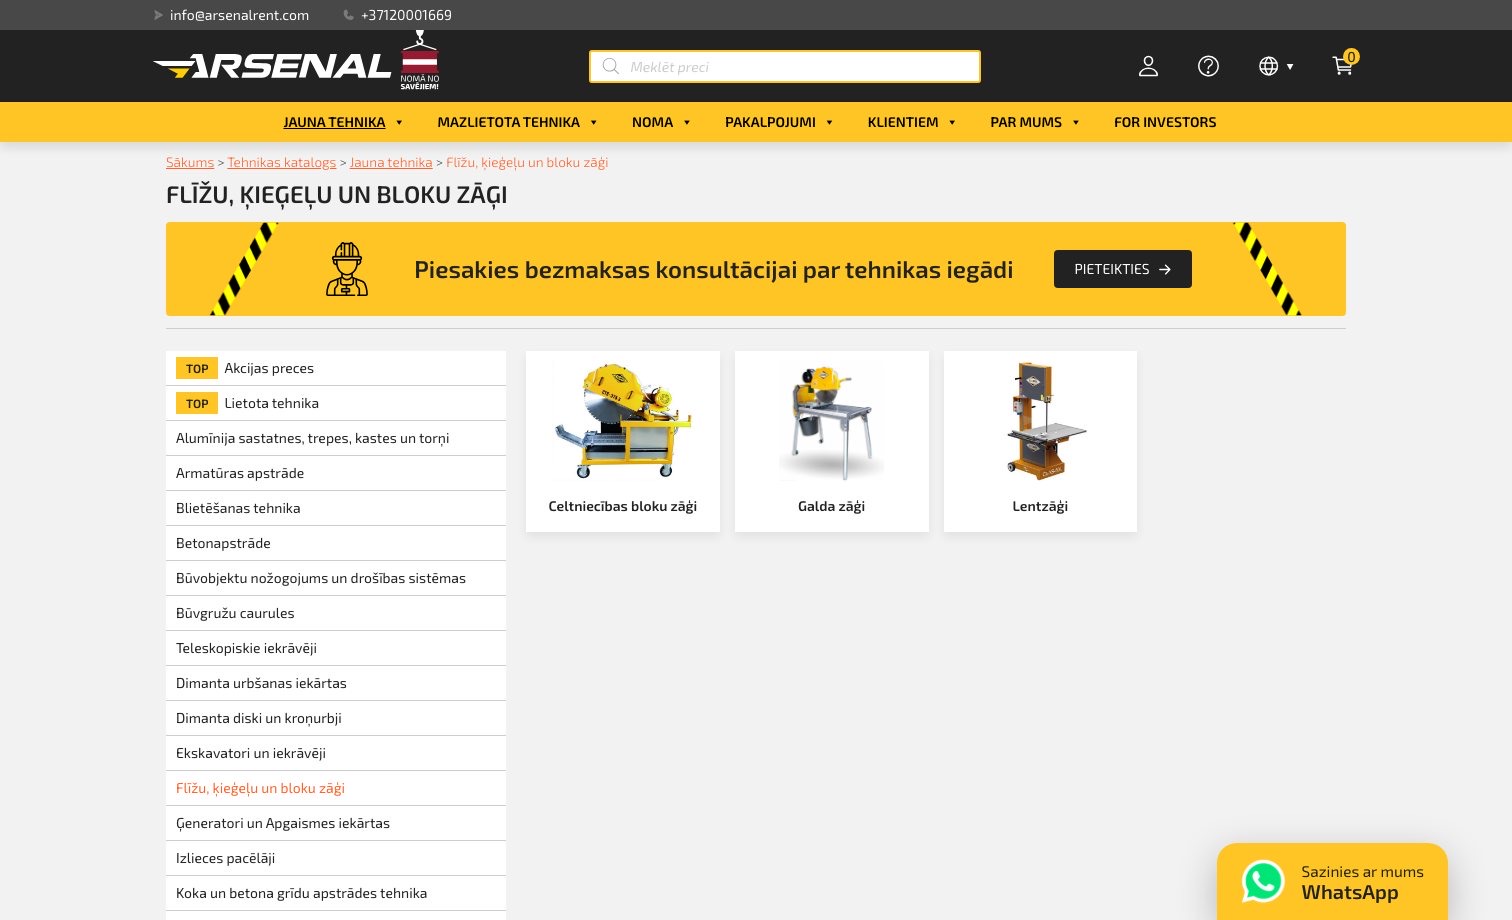Click the phone icon beside the number

click(348, 15)
